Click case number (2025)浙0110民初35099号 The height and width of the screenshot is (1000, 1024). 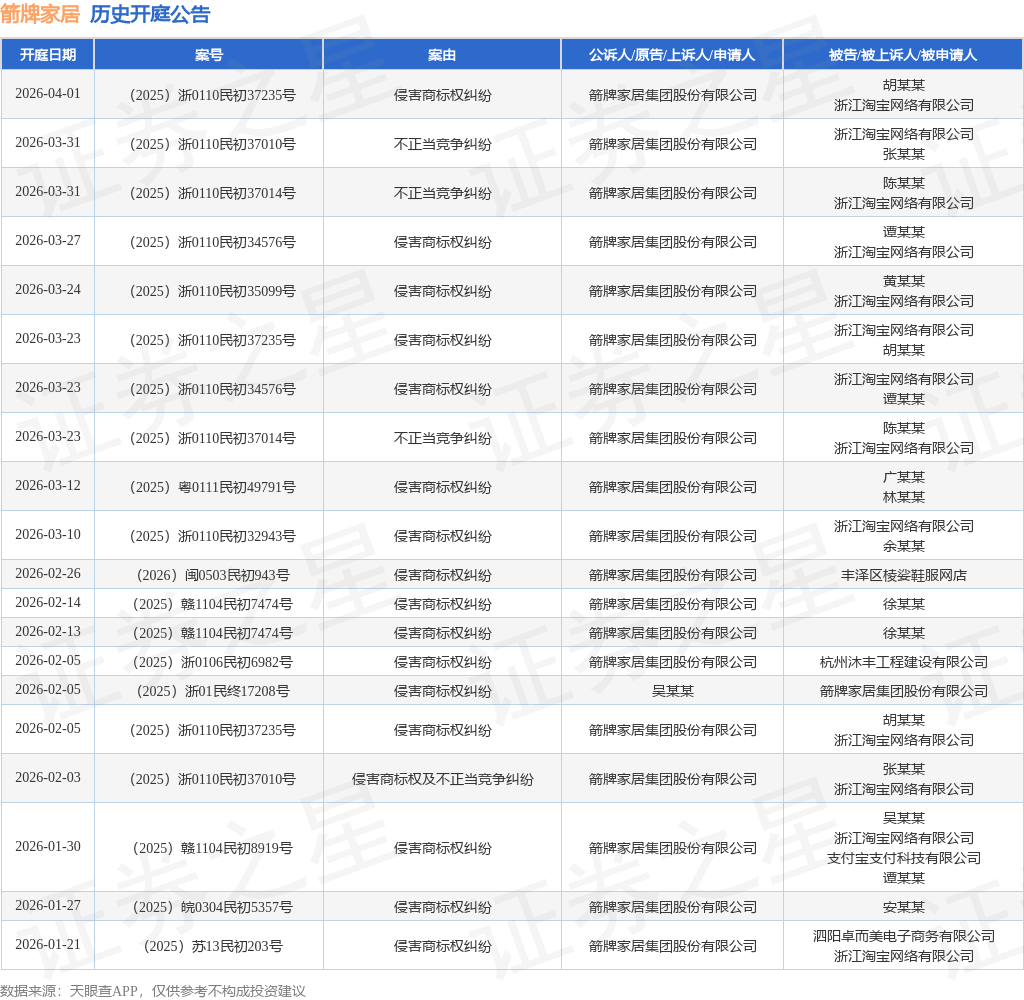click(x=213, y=291)
